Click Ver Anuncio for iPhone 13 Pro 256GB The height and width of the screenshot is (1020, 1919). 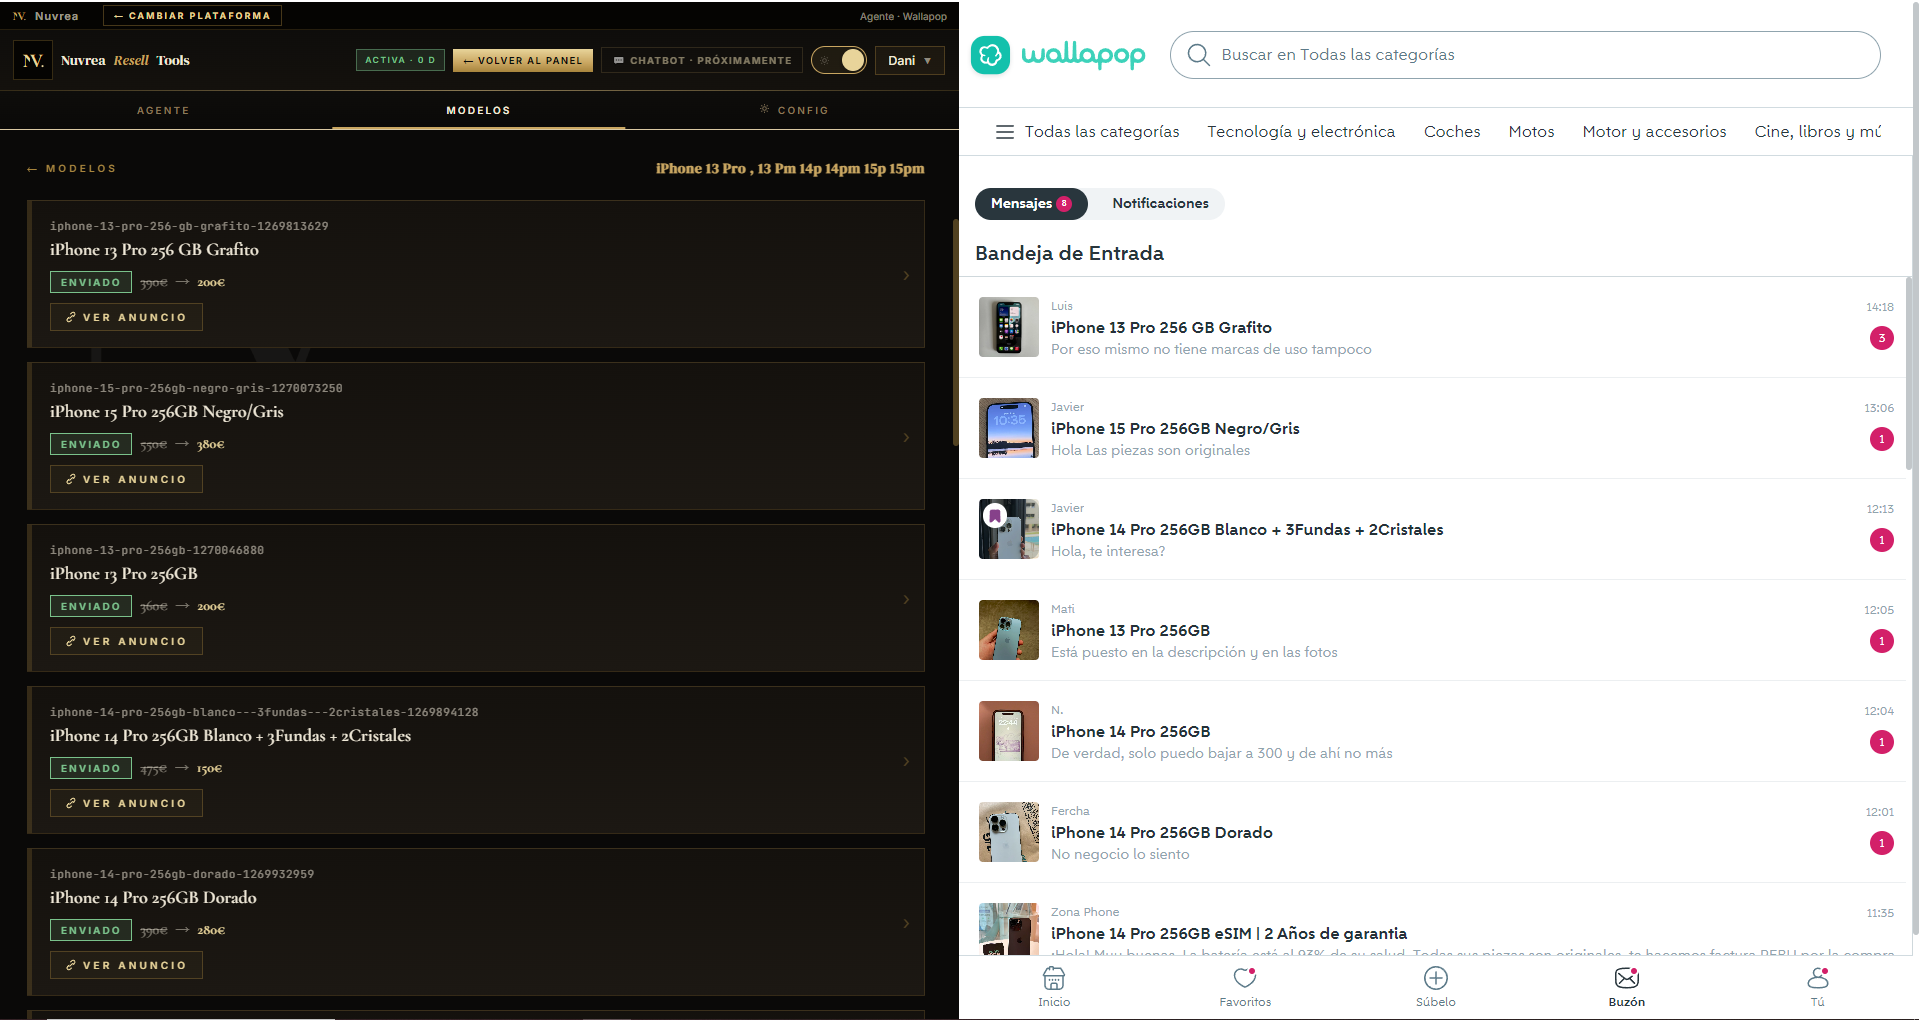126,641
